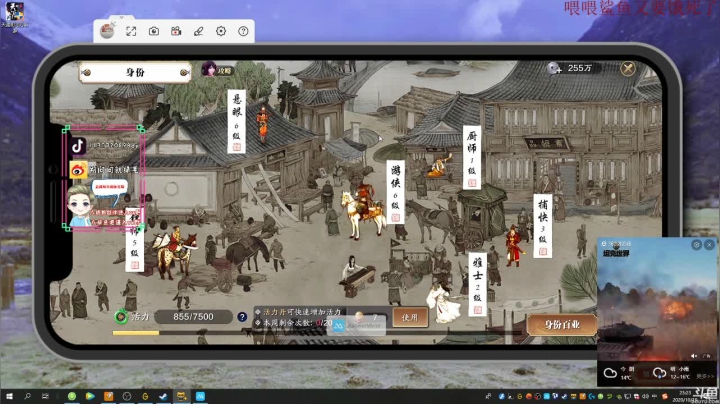Click the cartoon girl avatar overlay
The width and height of the screenshot is (720, 404).
(80, 205)
